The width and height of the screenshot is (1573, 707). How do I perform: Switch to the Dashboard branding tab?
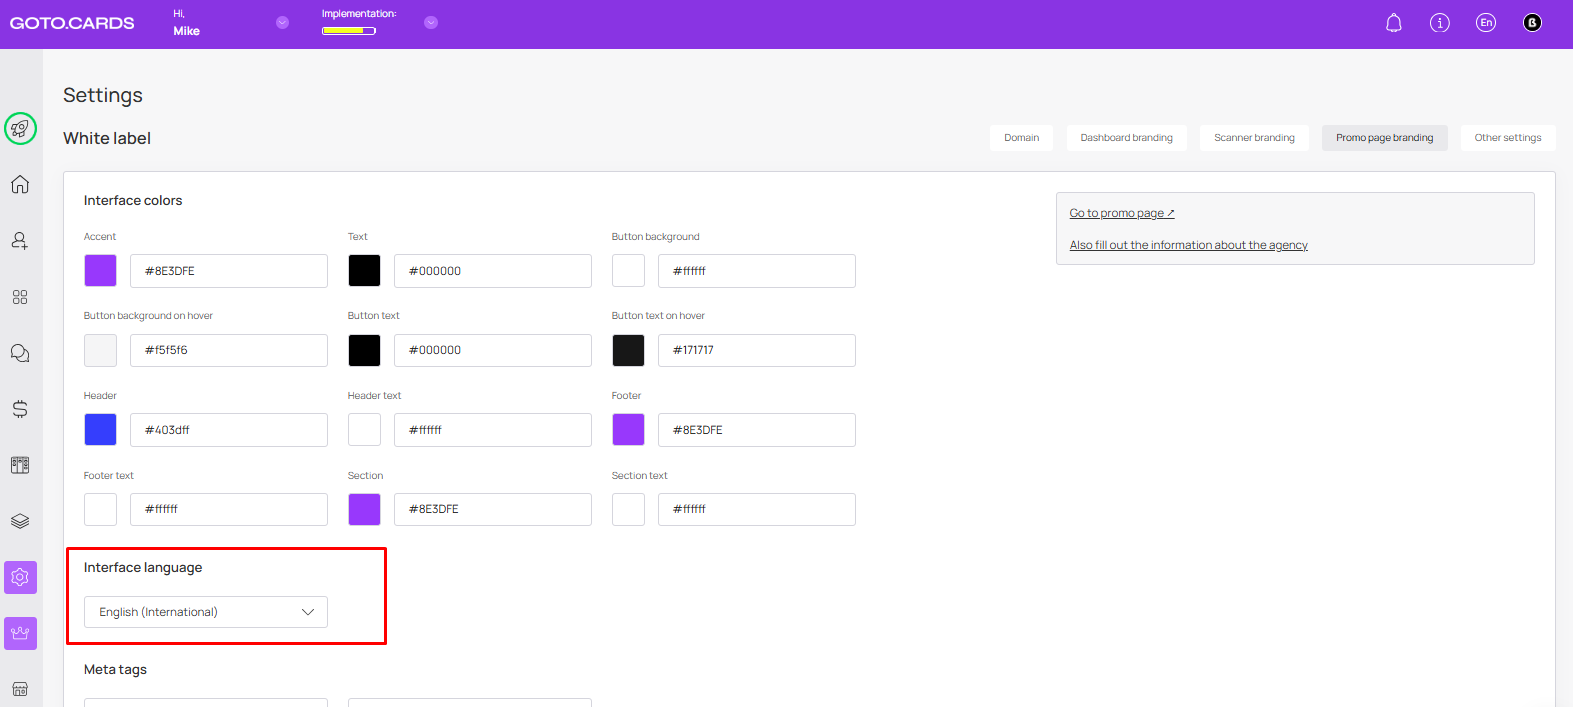click(x=1126, y=138)
